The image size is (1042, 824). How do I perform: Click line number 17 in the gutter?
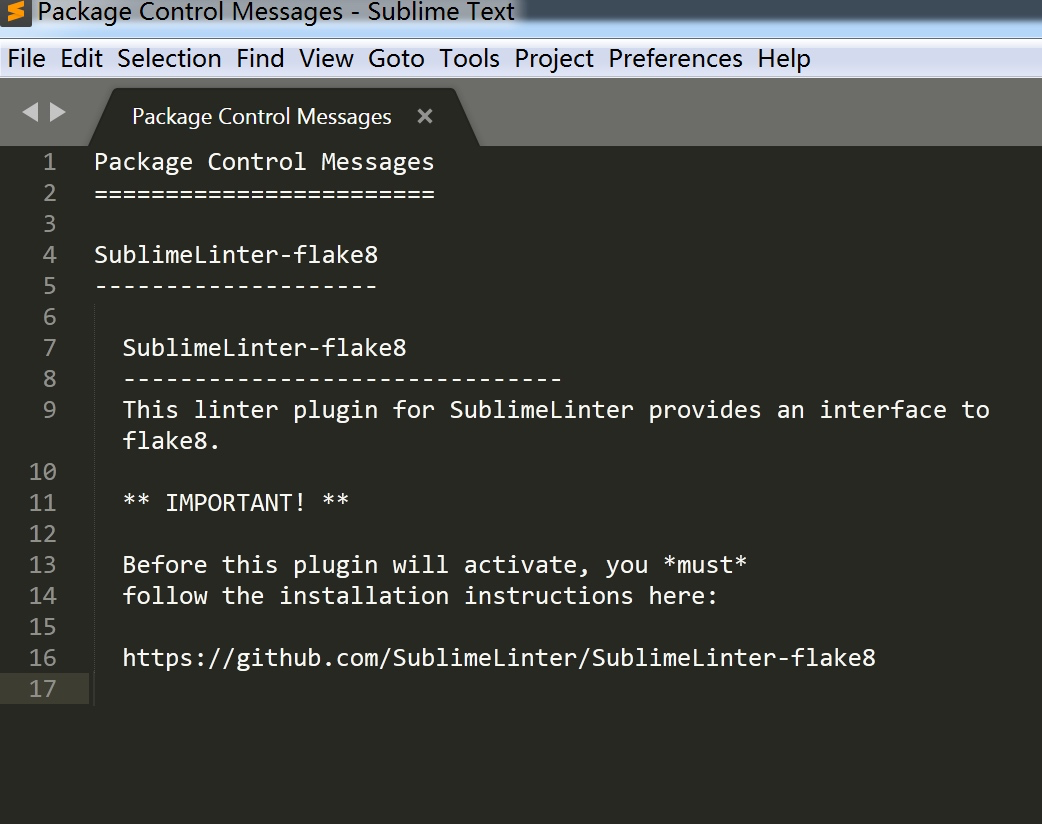coord(43,688)
